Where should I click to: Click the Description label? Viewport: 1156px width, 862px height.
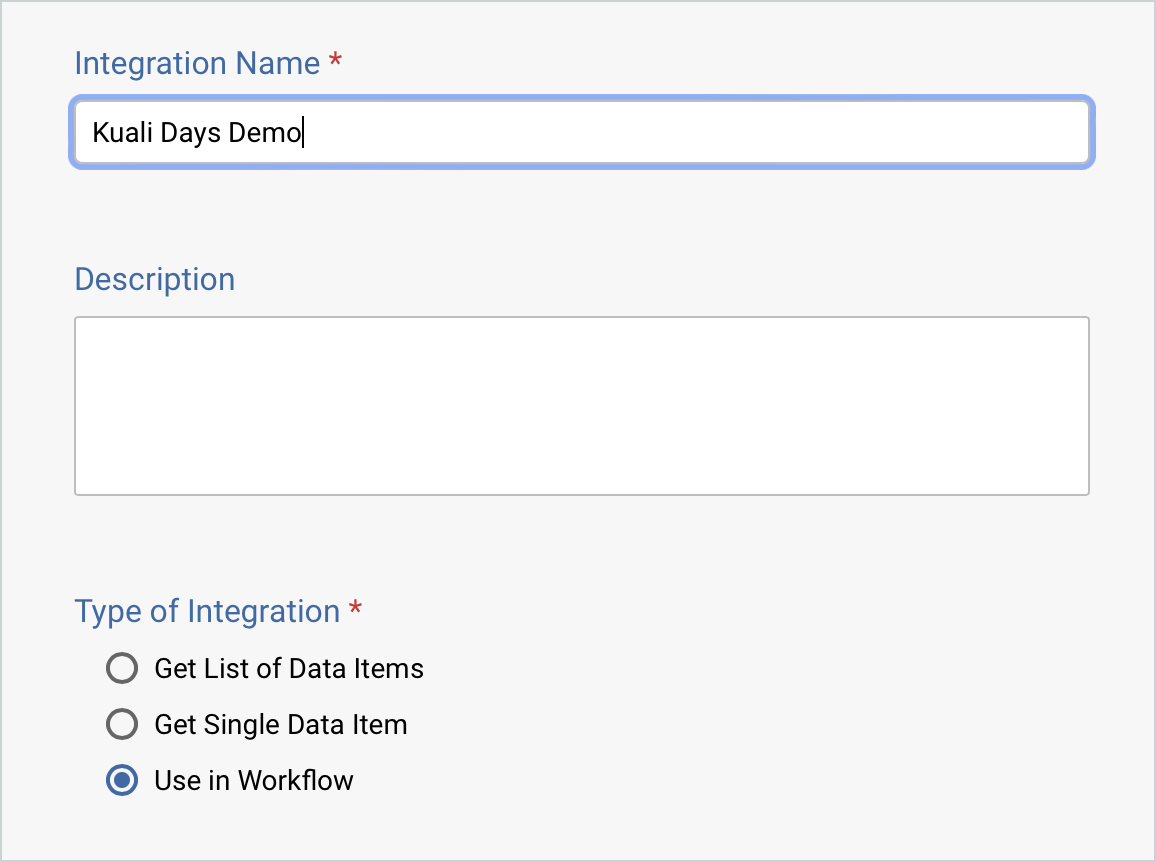click(154, 279)
